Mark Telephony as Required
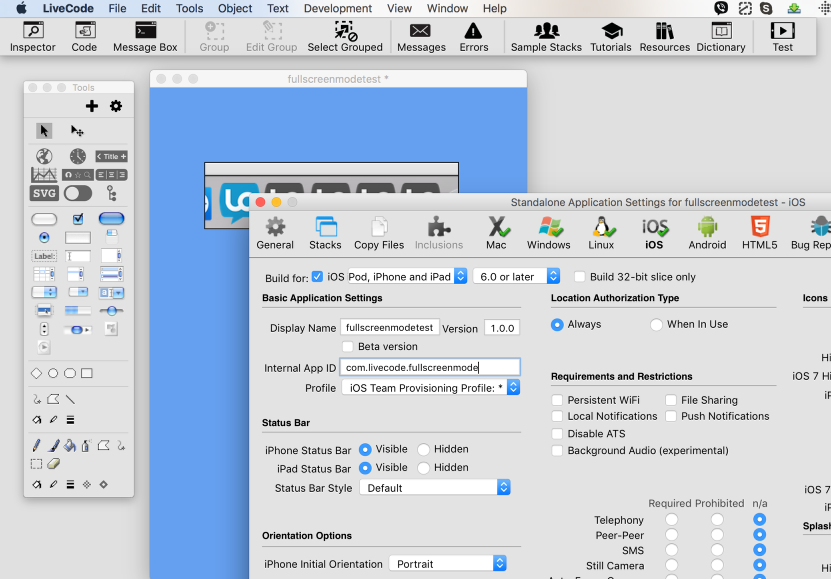The image size is (831, 579). (x=671, y=519)
